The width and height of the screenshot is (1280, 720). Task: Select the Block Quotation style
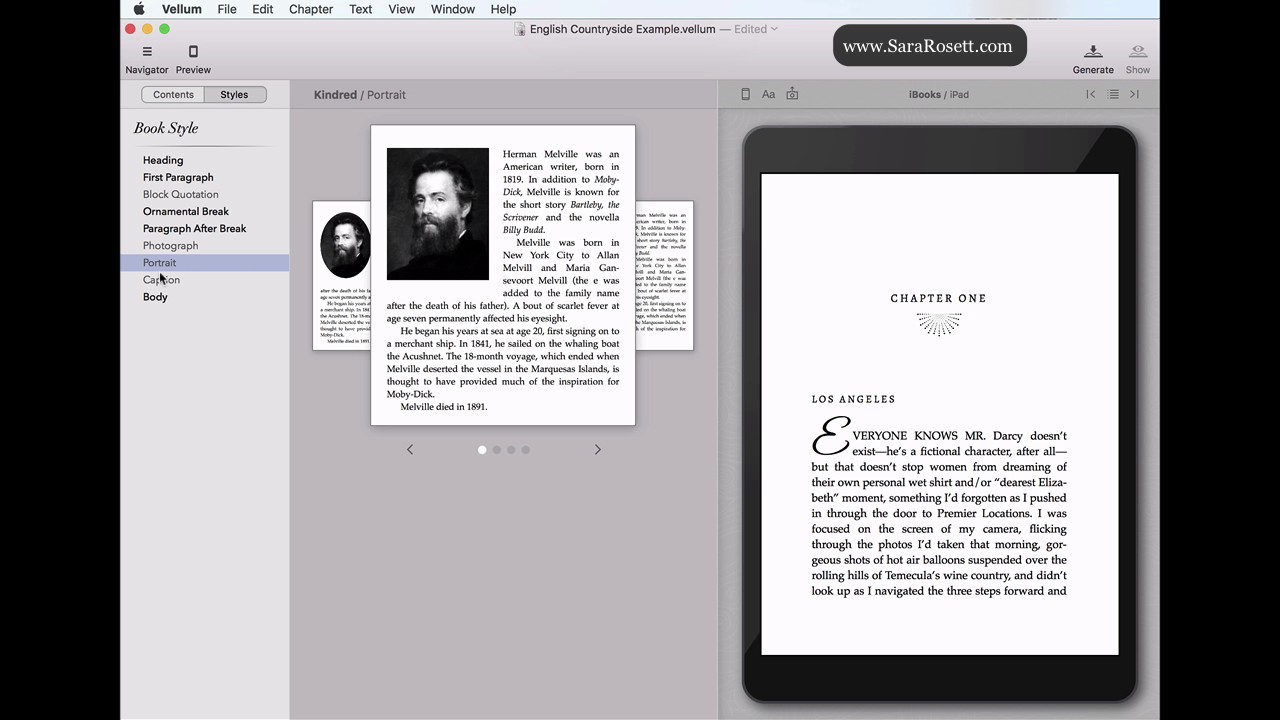(x=180, y=194)
